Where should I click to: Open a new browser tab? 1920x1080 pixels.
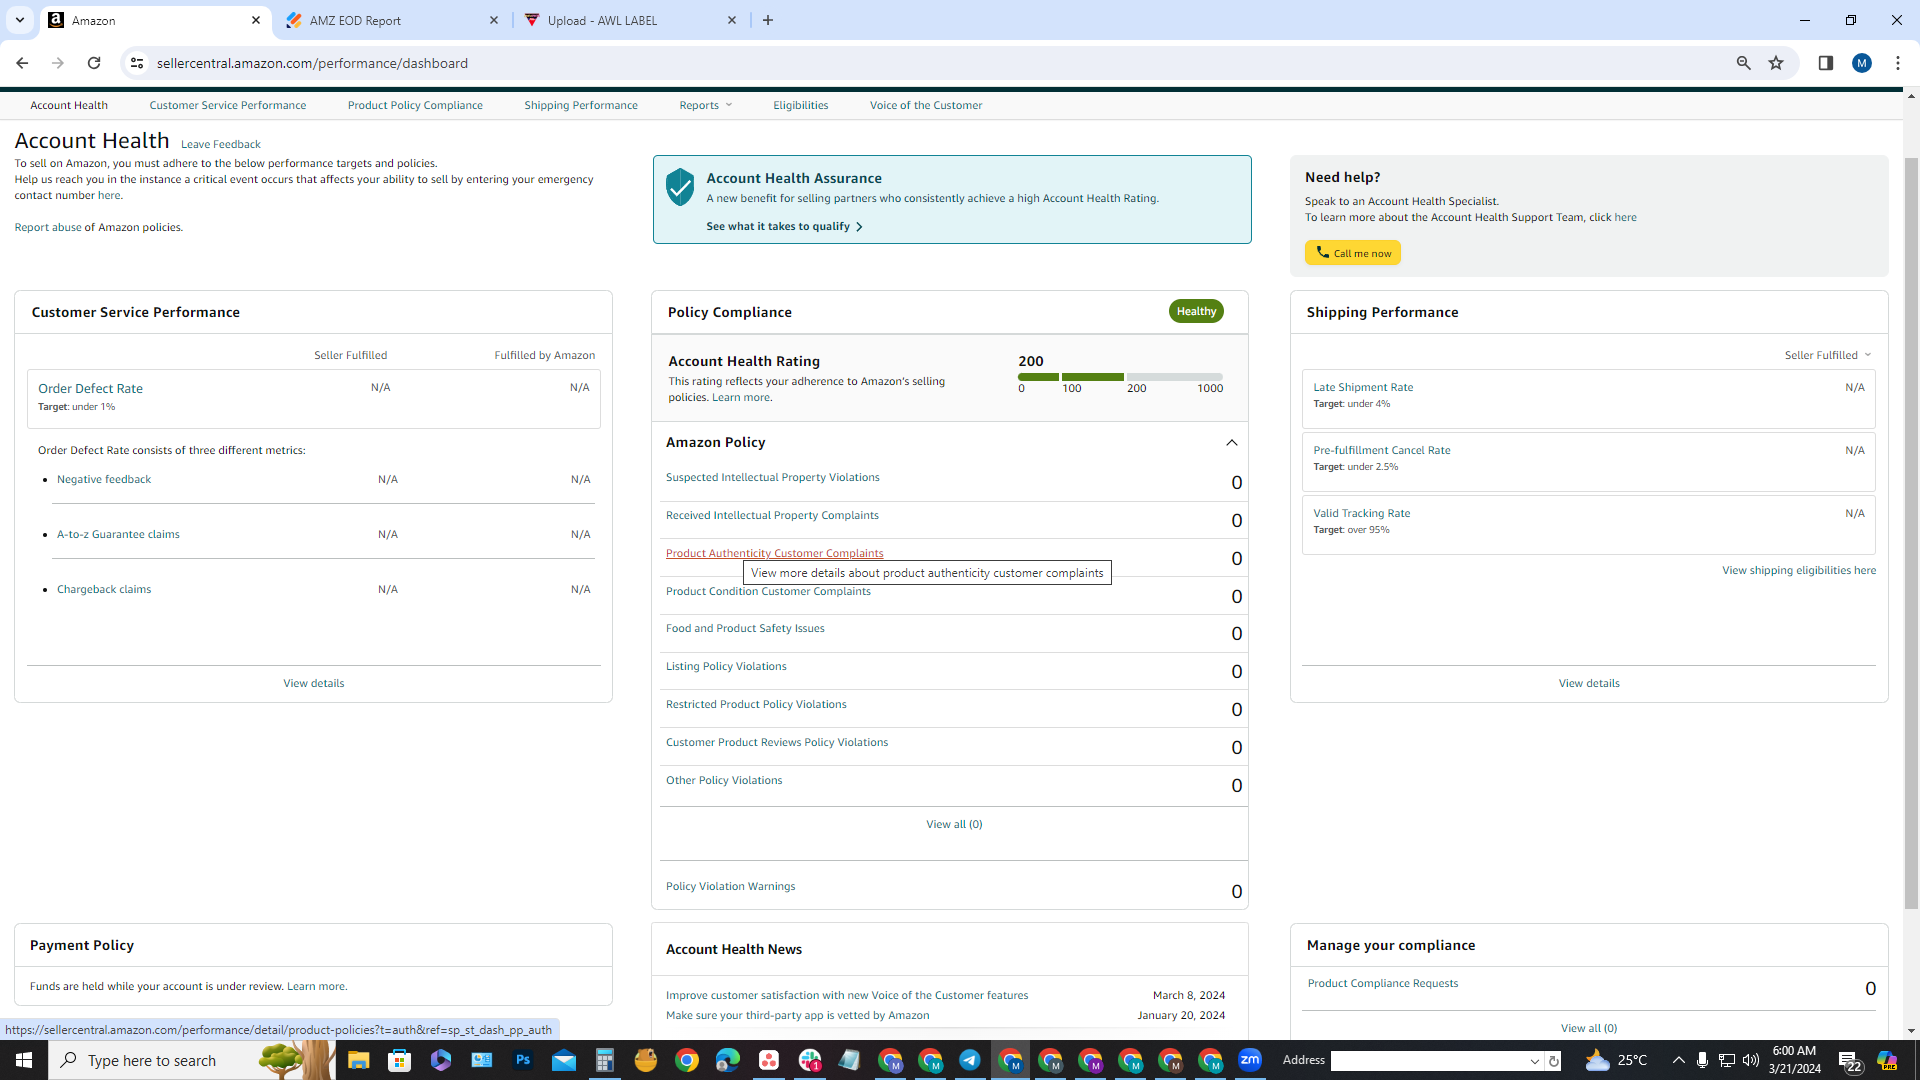(768, 20)
